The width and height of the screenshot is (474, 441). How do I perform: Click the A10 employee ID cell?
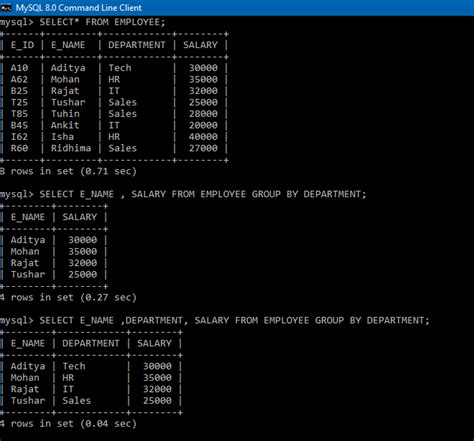point(19,68)
